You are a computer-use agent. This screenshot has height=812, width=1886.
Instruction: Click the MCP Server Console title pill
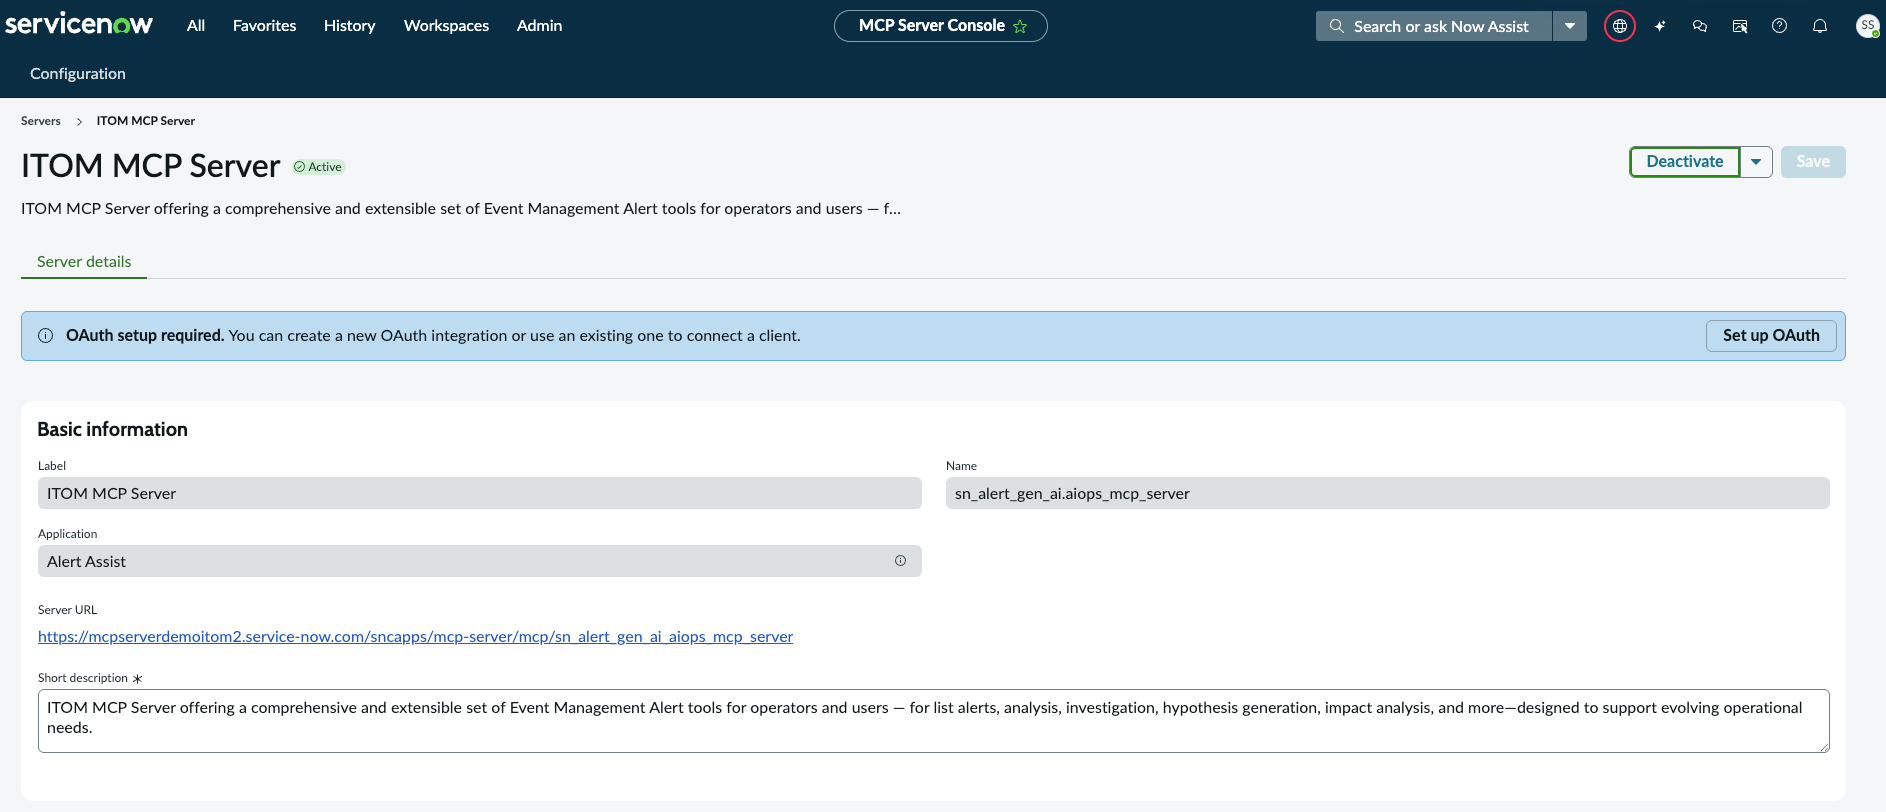coord(940,26)
